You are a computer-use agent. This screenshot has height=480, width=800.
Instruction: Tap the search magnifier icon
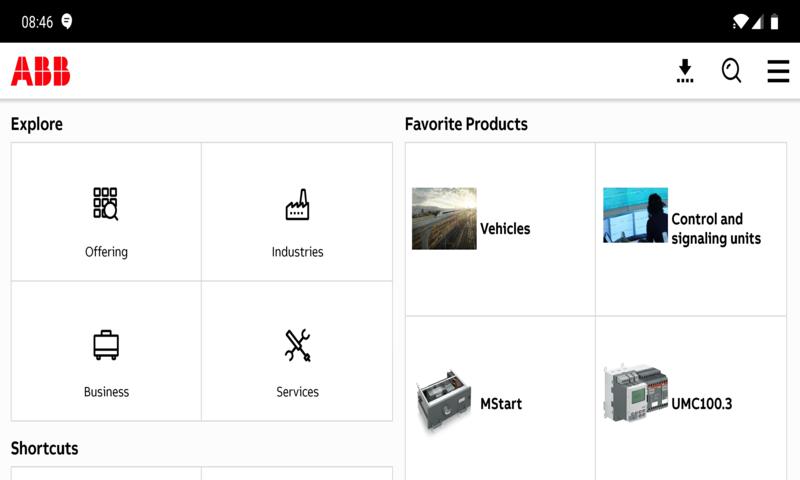tap(732, 71)
